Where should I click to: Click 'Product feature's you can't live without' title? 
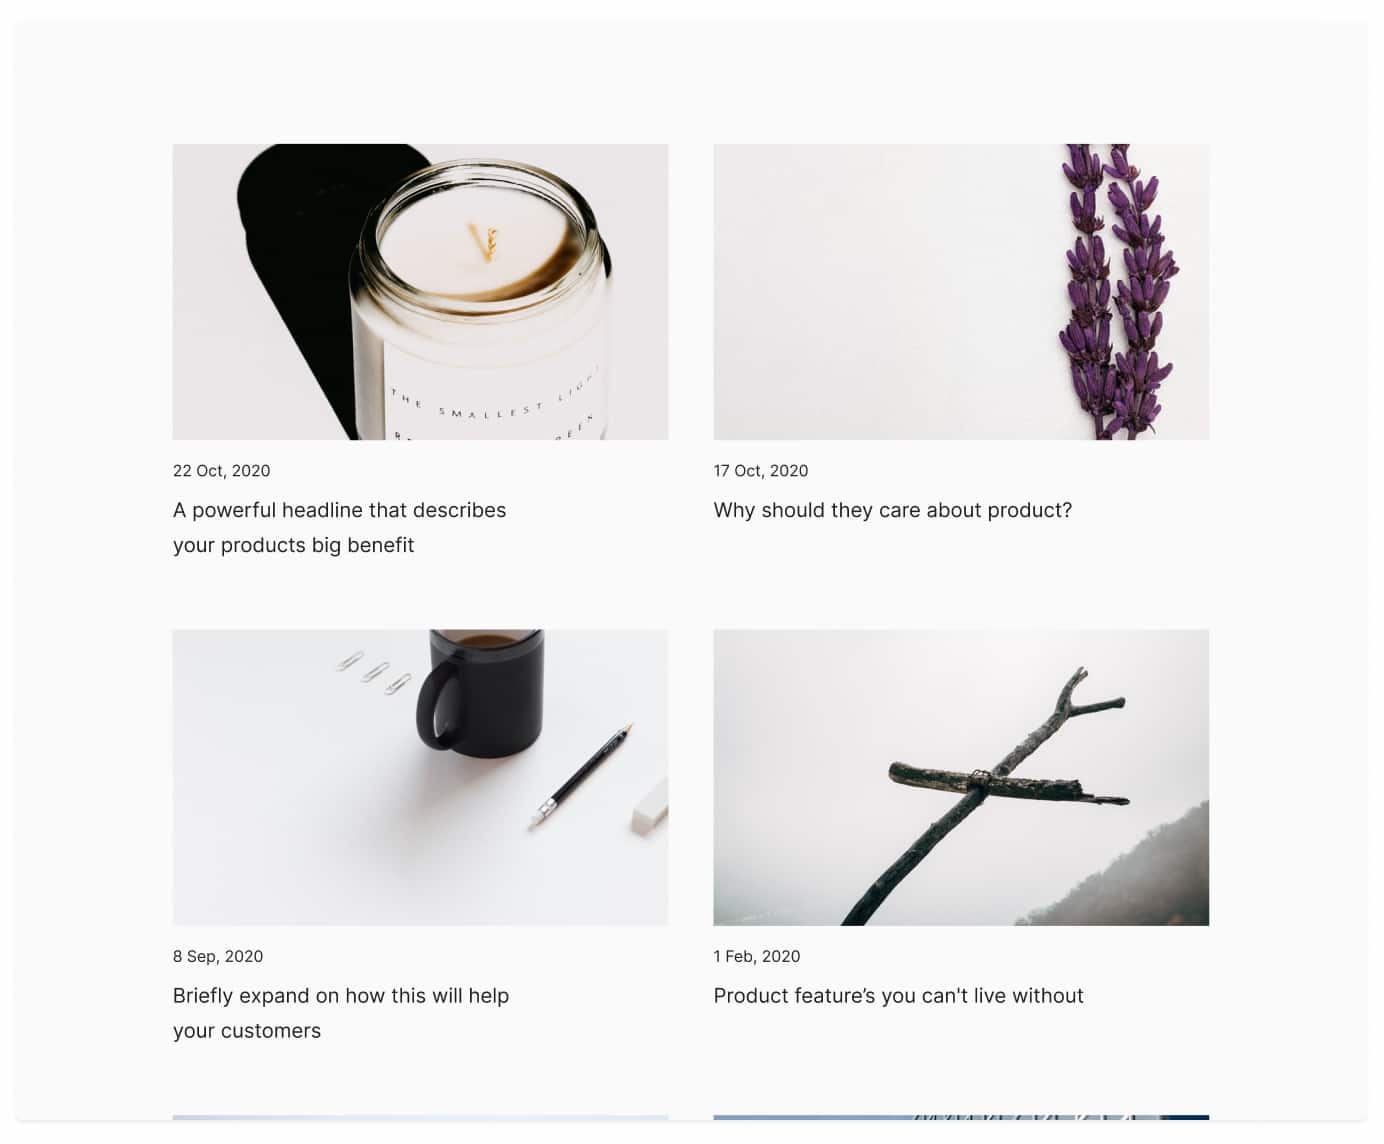click(898, 996)
